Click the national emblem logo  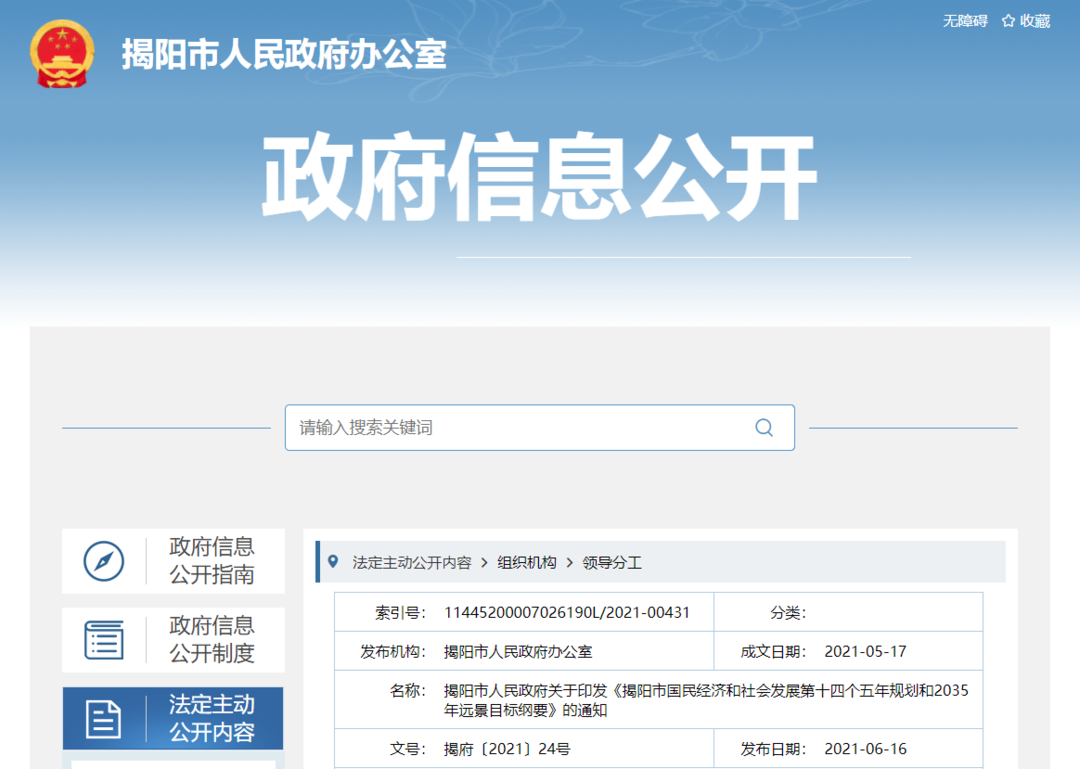click(x=62, y=54)
